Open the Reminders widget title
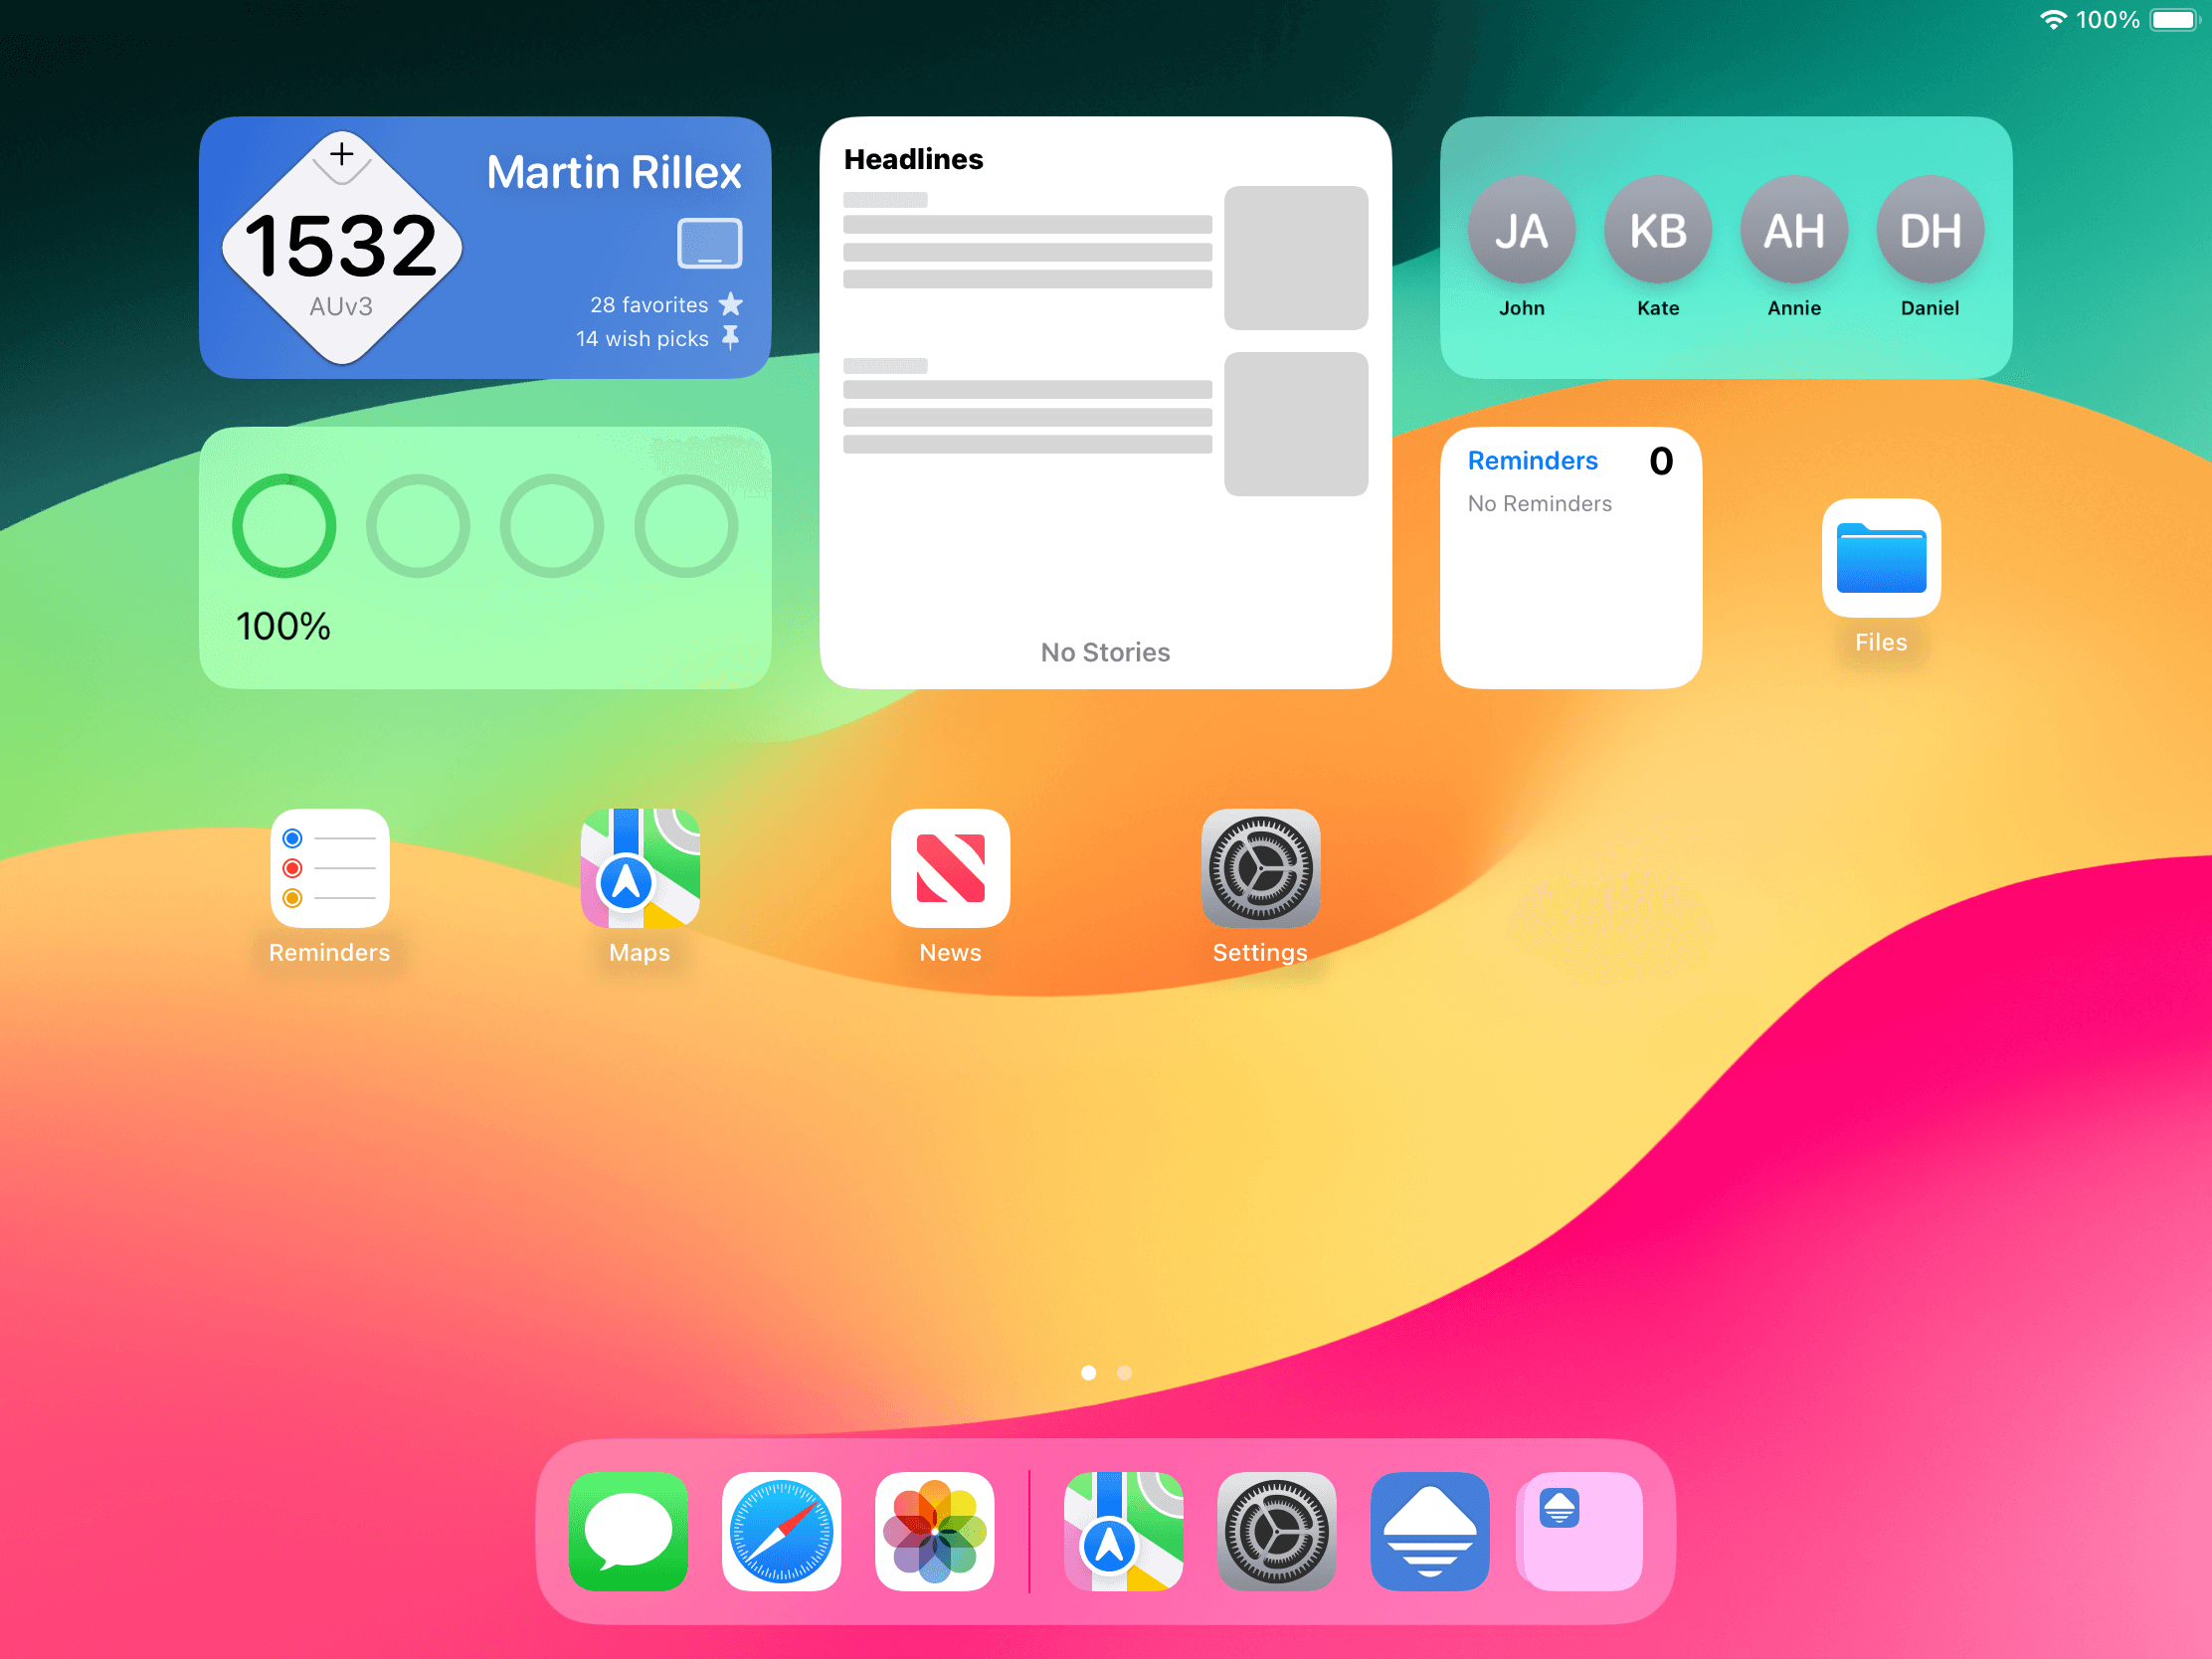The width and height of the screenshot is (2212, 1659). 1532,461
